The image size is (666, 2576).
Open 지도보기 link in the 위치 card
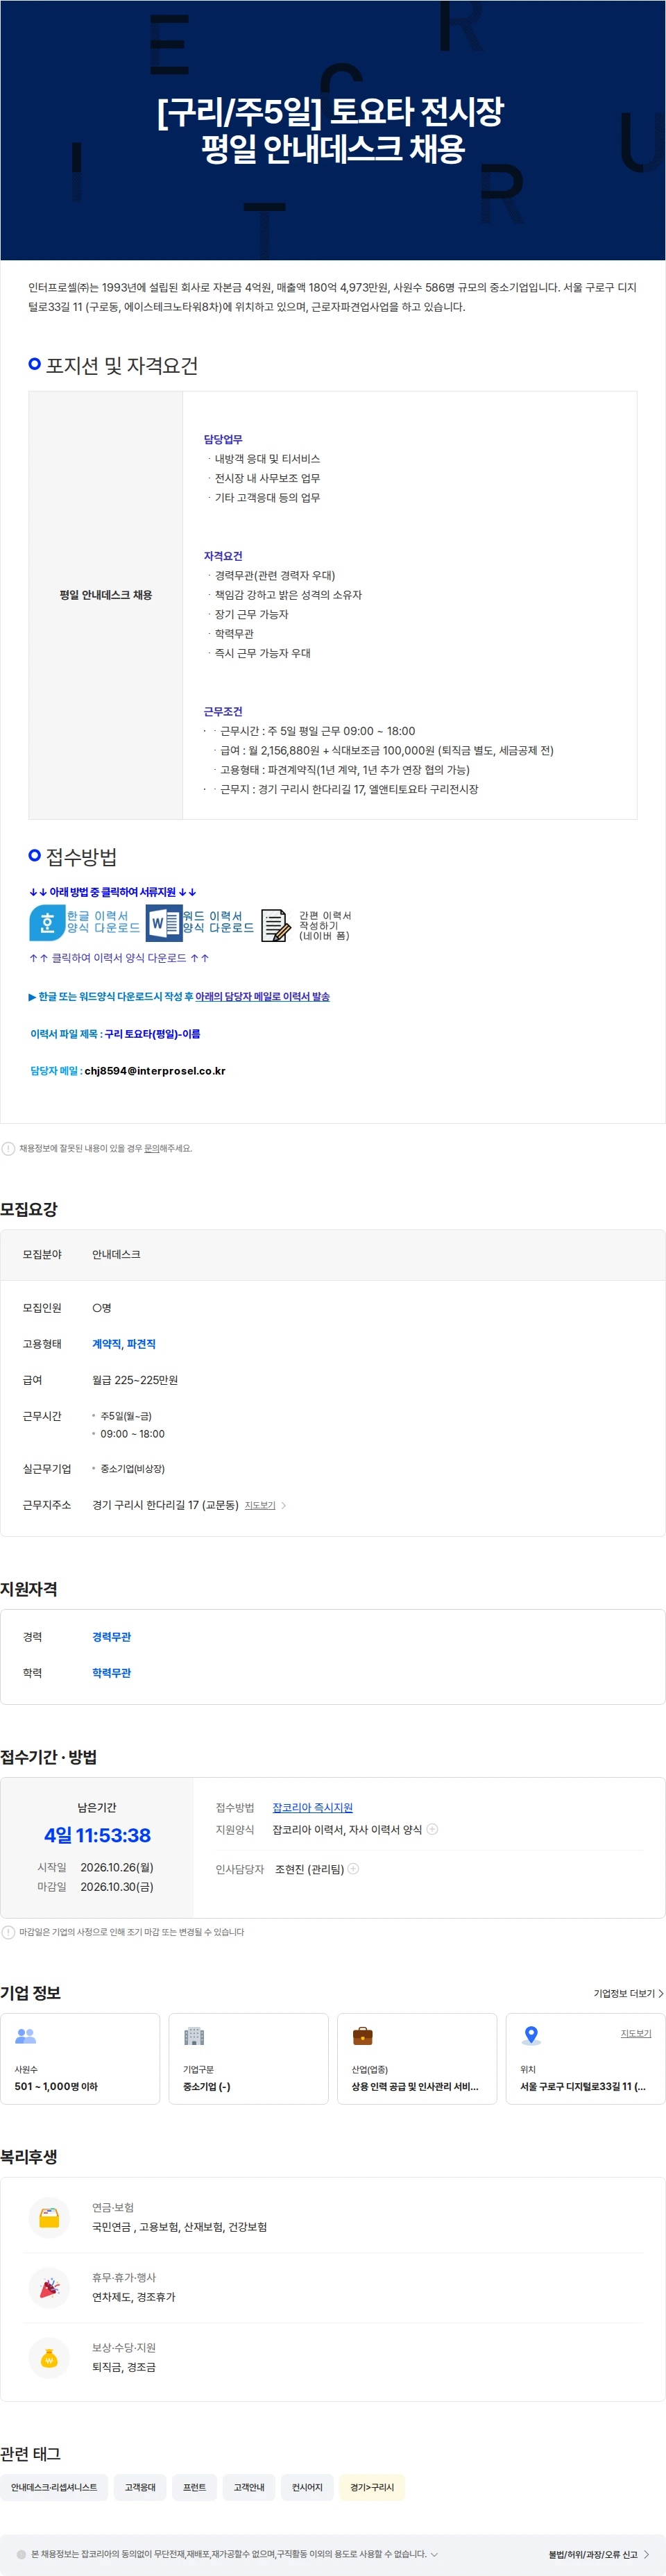pos(636,2033)
